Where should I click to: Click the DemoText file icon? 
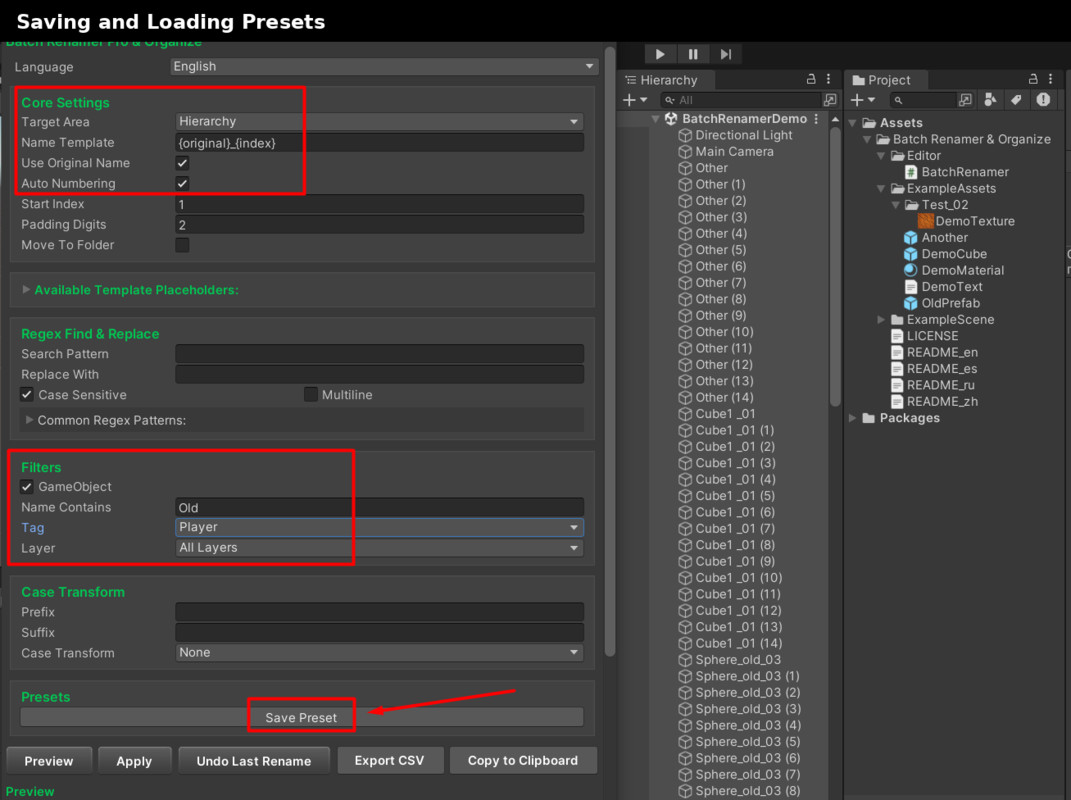(910, 287)
